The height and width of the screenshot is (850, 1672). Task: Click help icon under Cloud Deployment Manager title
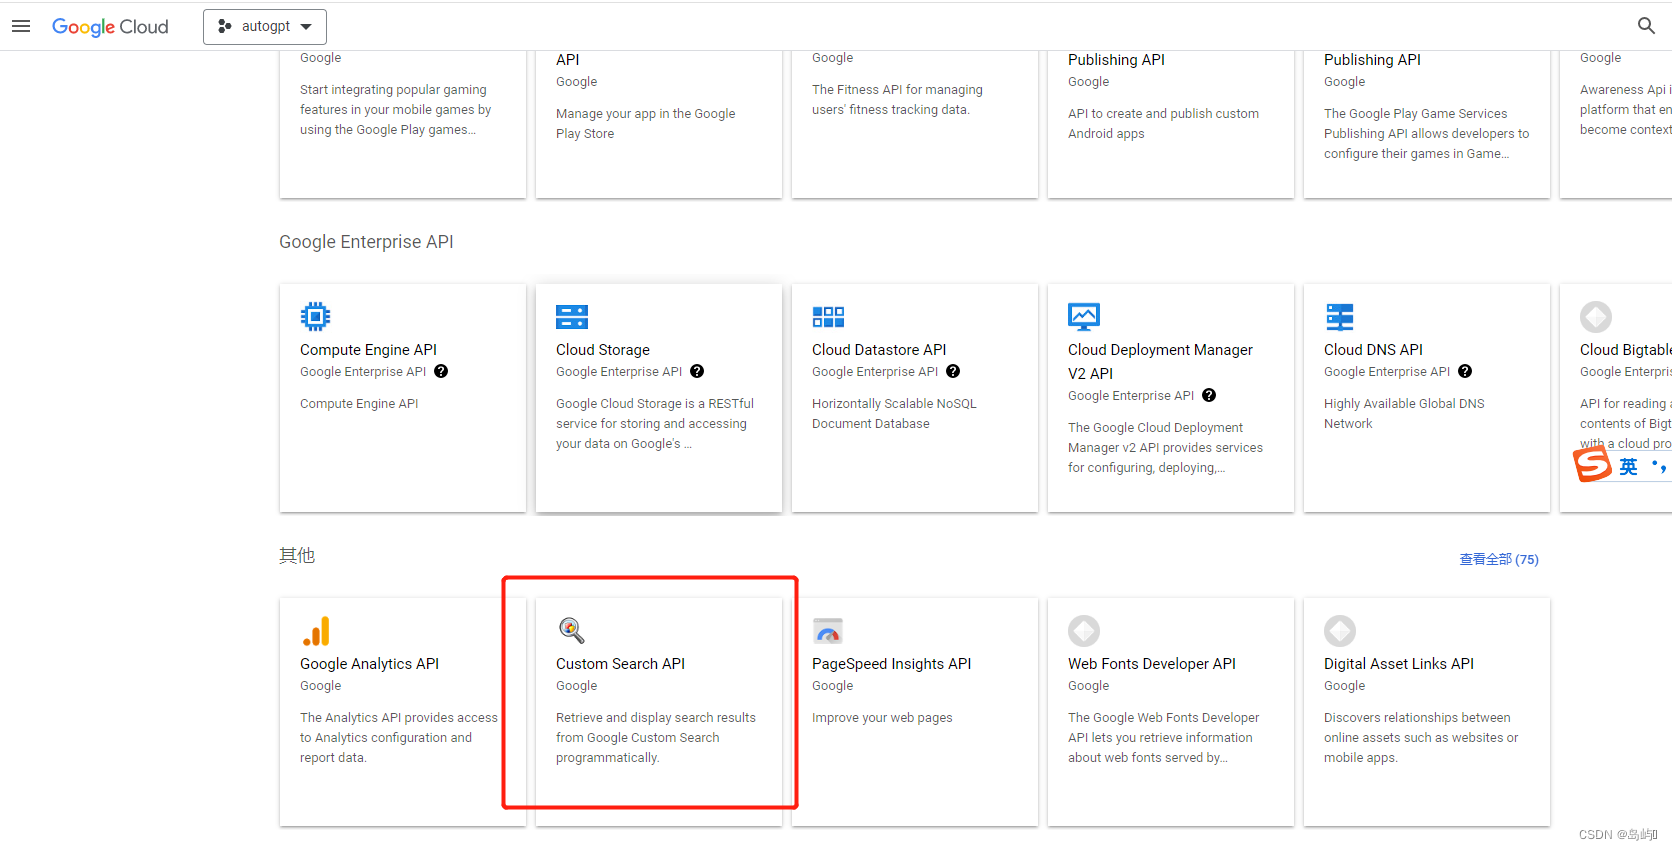point(1209,395)
